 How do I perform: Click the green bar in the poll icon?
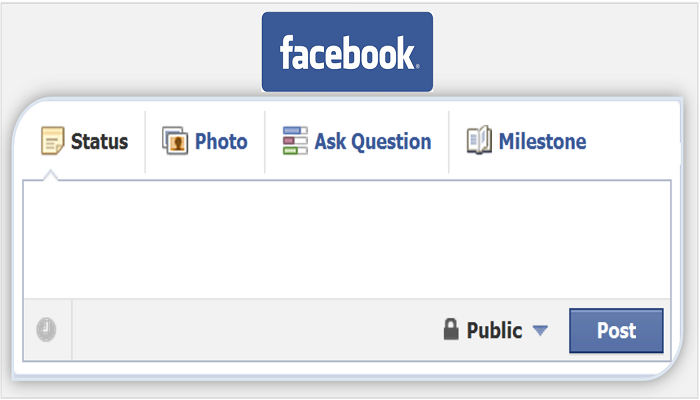pyautogui.click(x=295, y=150)
